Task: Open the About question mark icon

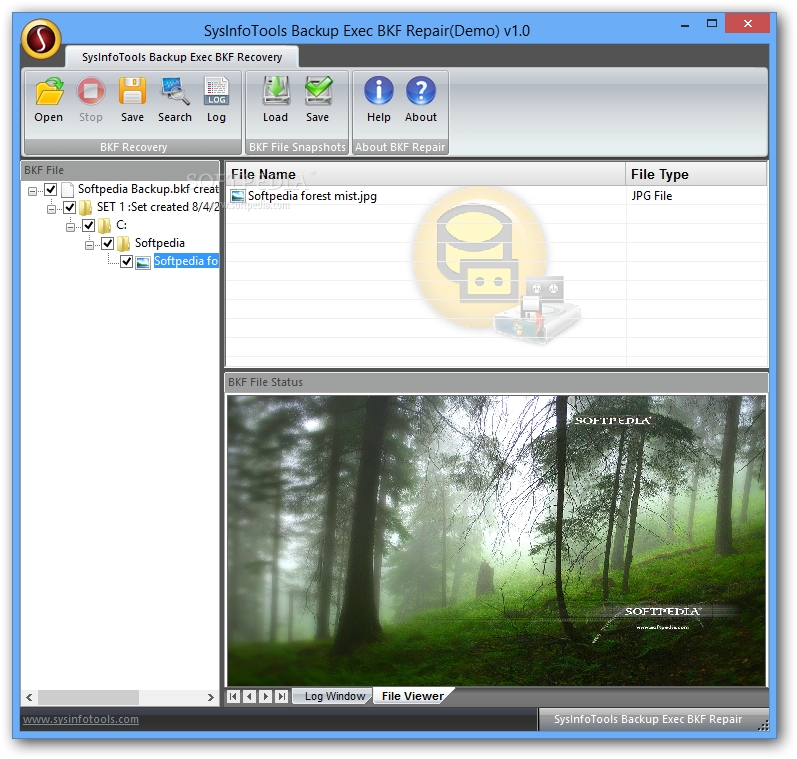Action: point(421,91)
